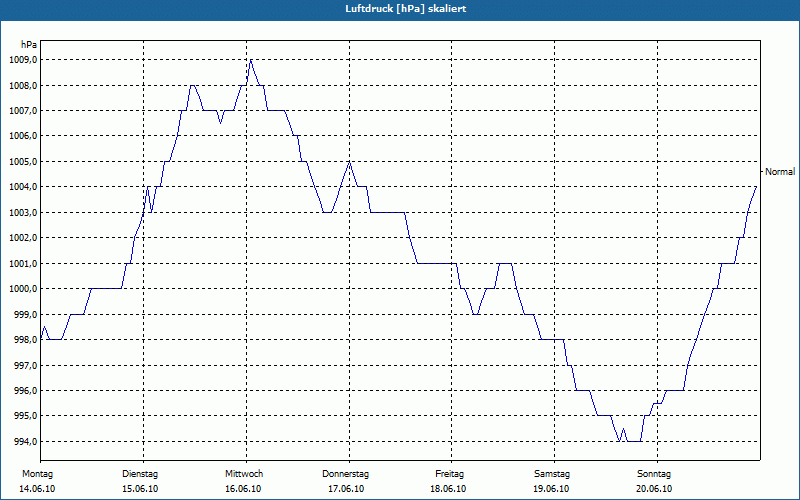Select the Dienstag day label
Image resolution: width=800 pixels, height=500 pixels.
(x=140, y=474)
